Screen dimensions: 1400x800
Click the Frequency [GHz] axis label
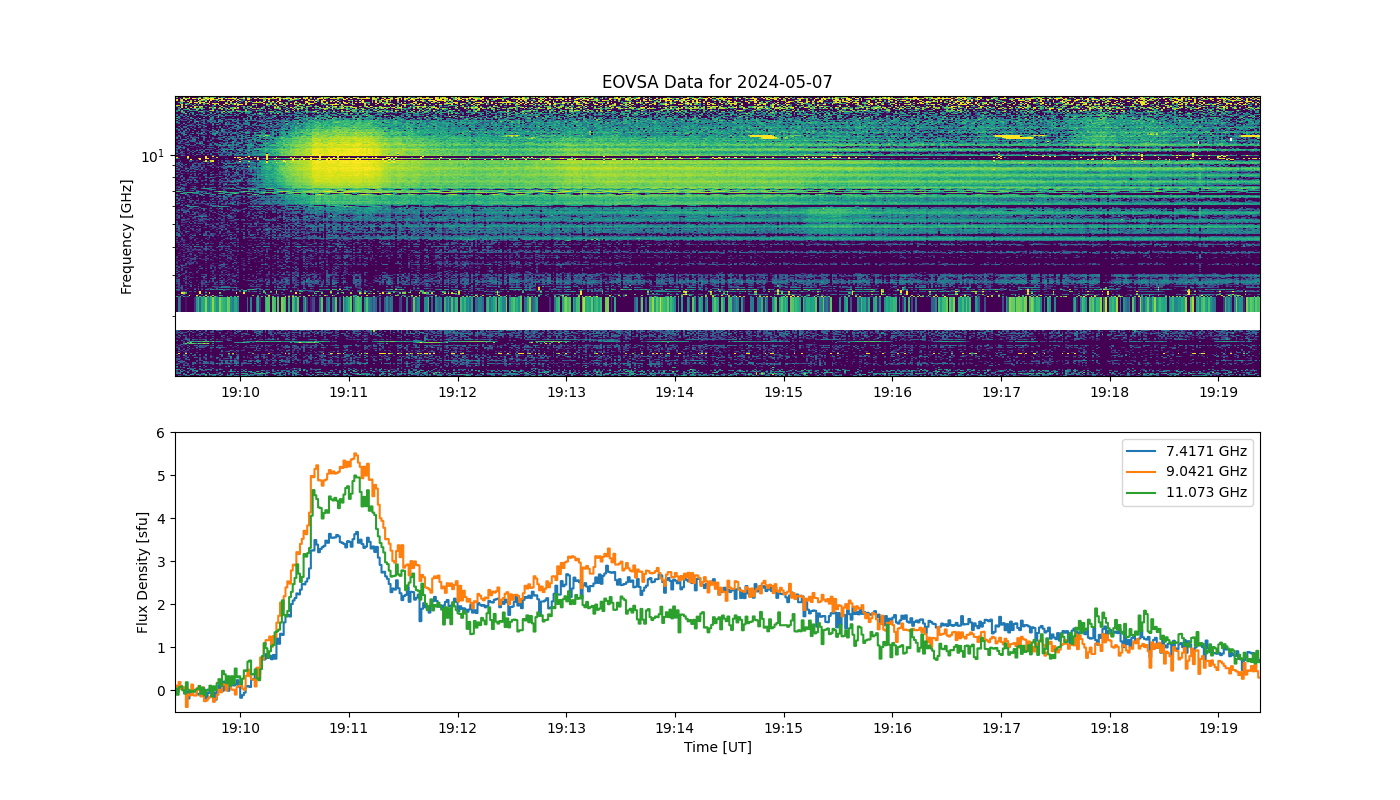pyautogui.click(x=127, y=236)
